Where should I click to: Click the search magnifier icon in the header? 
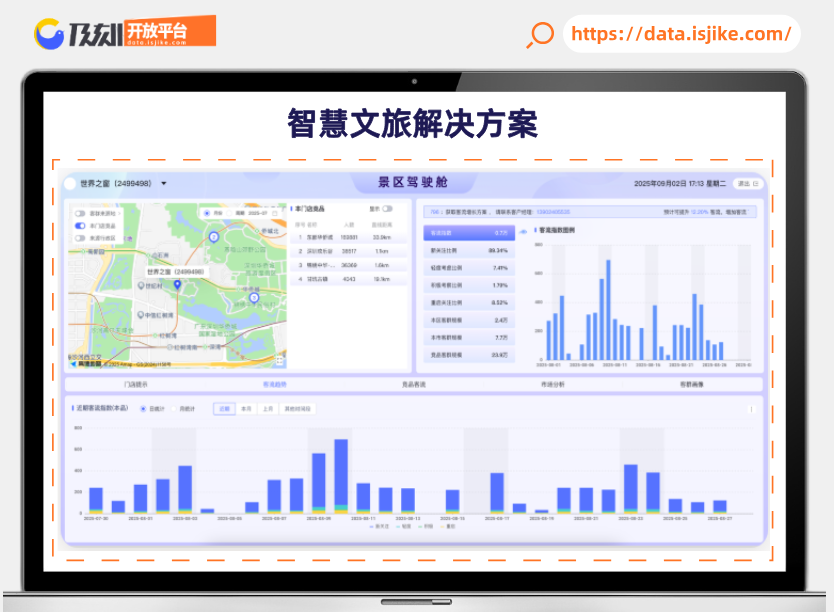[x=539, y=35]
